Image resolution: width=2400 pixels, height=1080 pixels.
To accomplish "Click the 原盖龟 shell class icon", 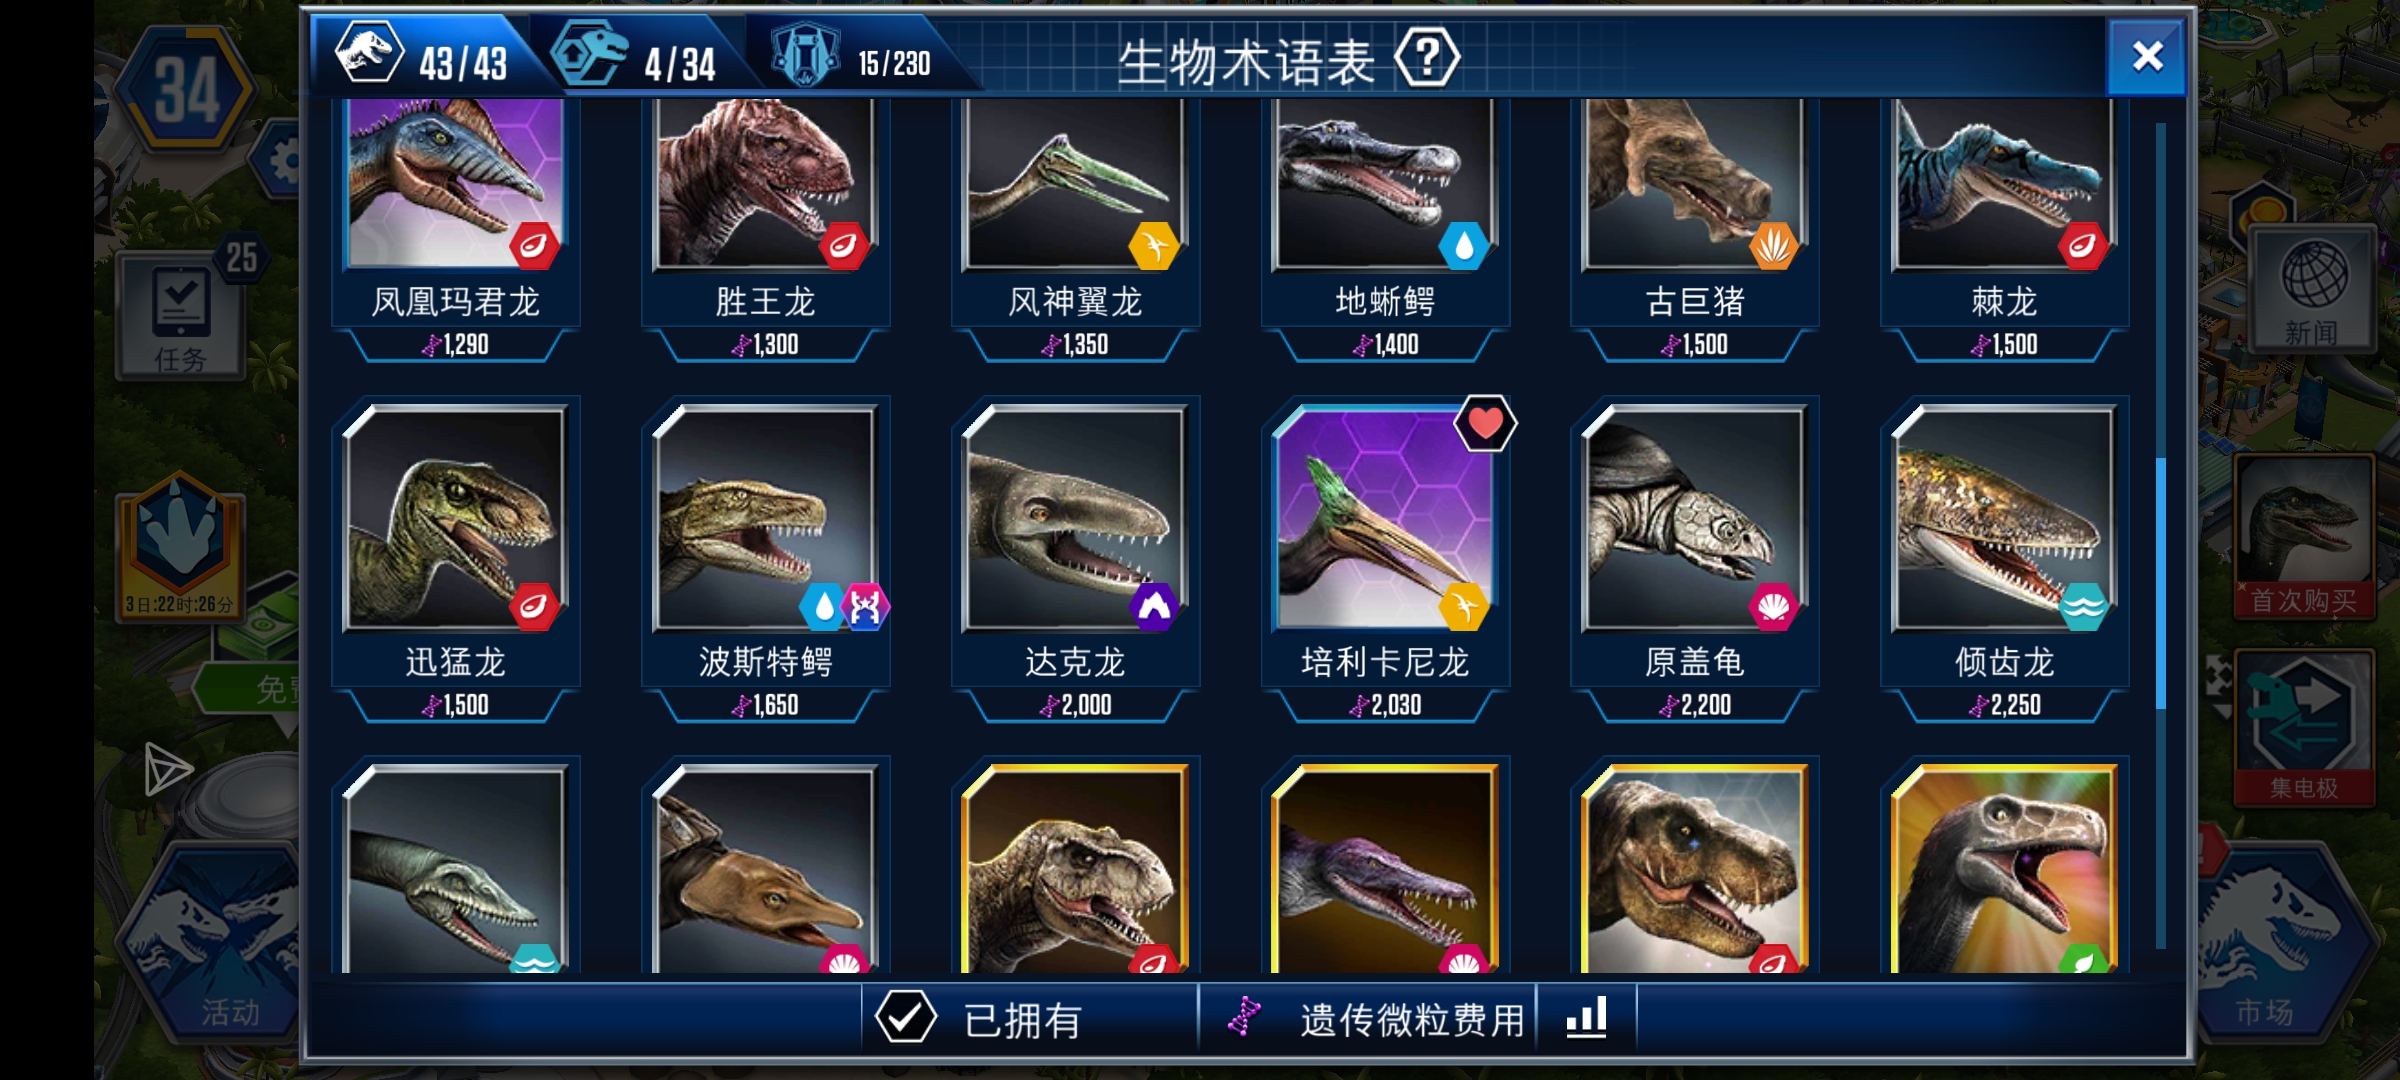I will click(1773, 607).
